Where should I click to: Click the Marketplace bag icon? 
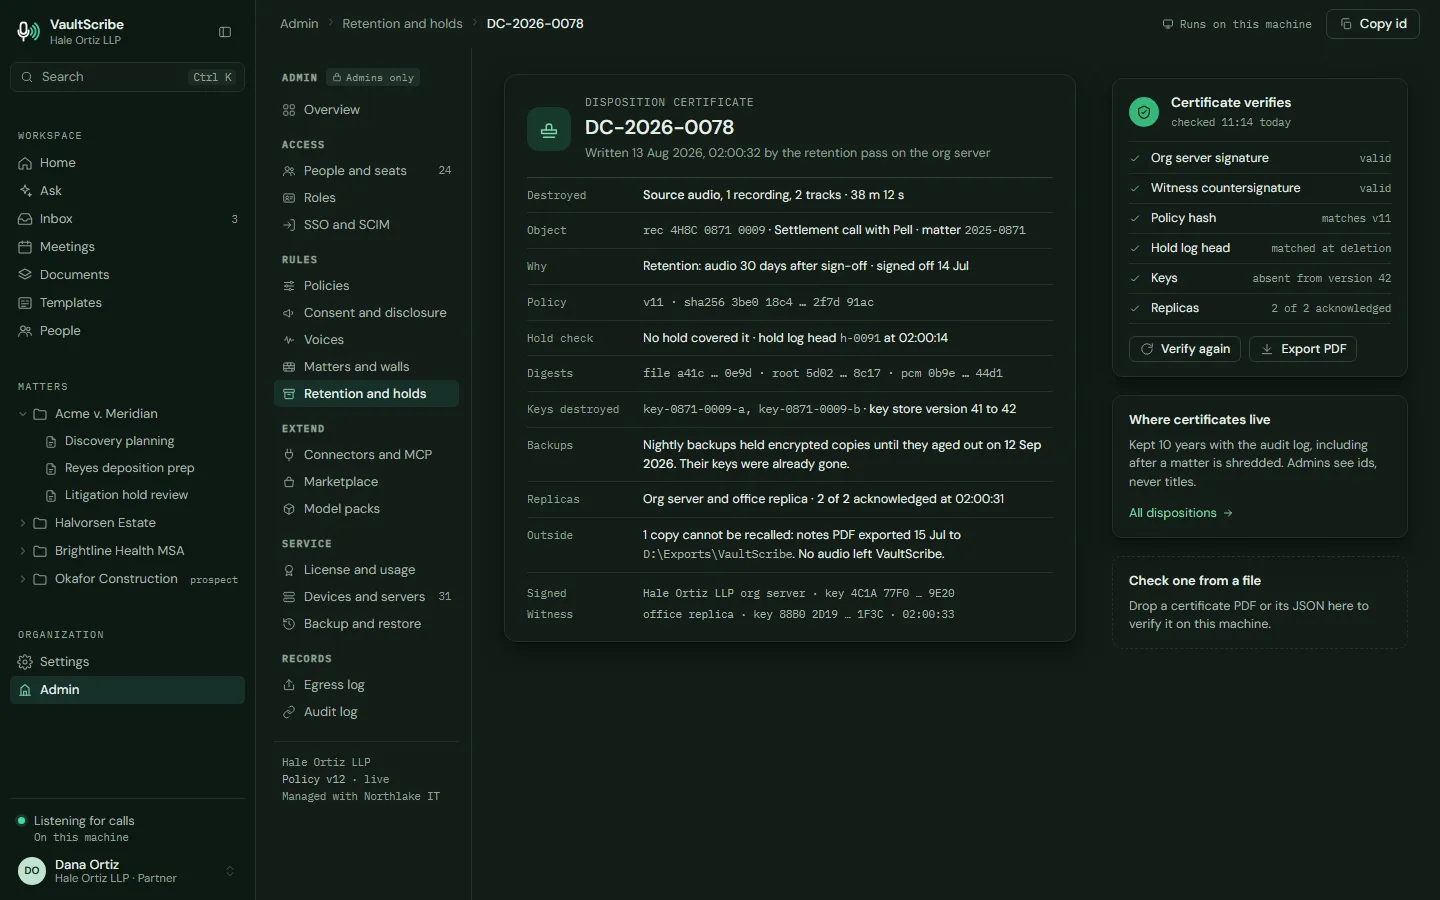pyautogui.click(x=289, y=482)
